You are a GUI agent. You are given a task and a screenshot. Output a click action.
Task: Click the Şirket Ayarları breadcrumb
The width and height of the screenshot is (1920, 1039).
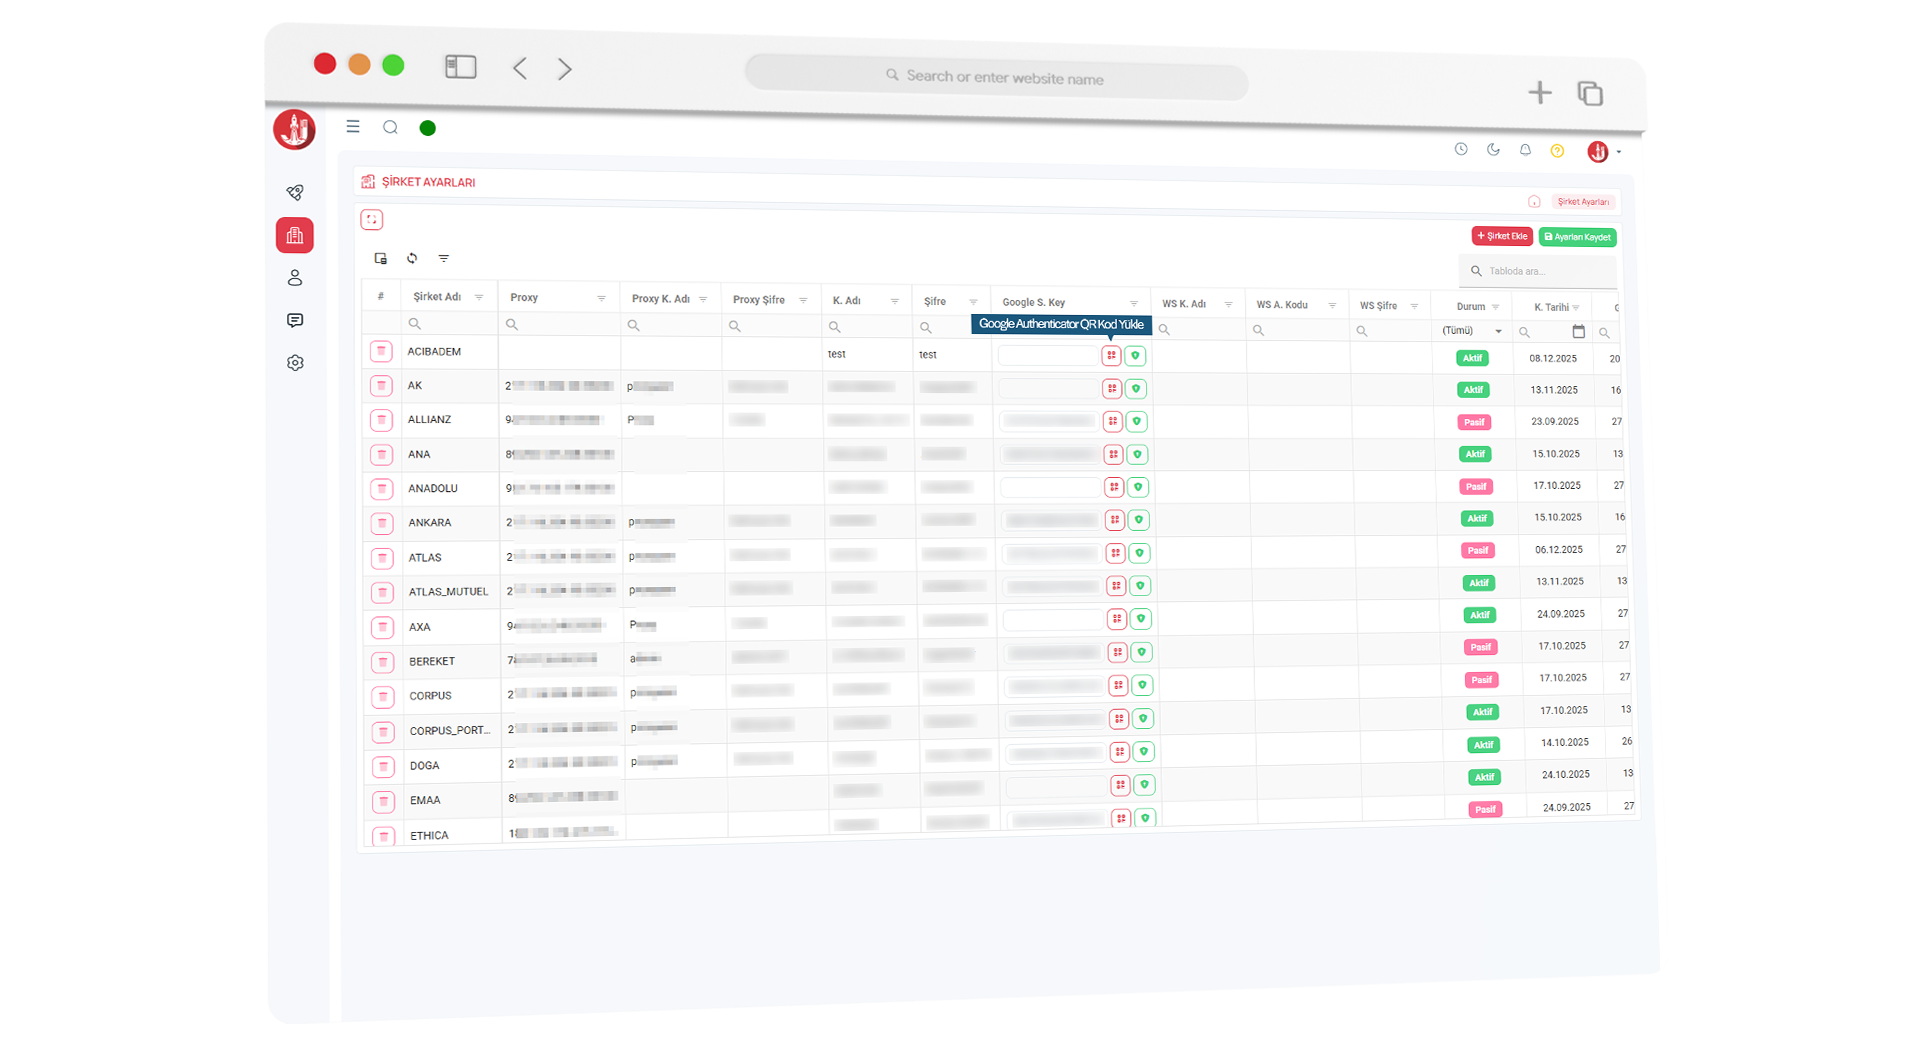[1583, 202]
